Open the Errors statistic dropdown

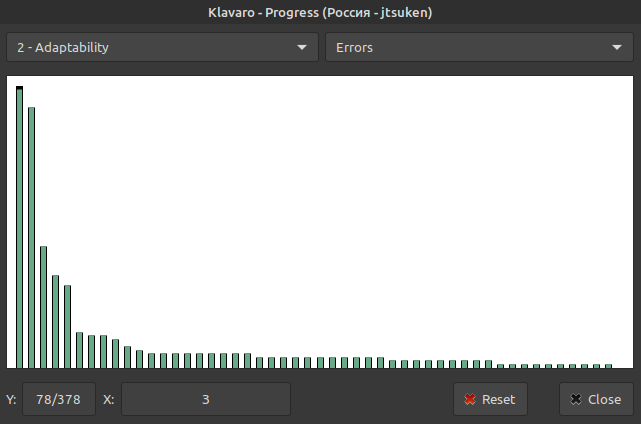pyautogui.click(x=479, y=47)
